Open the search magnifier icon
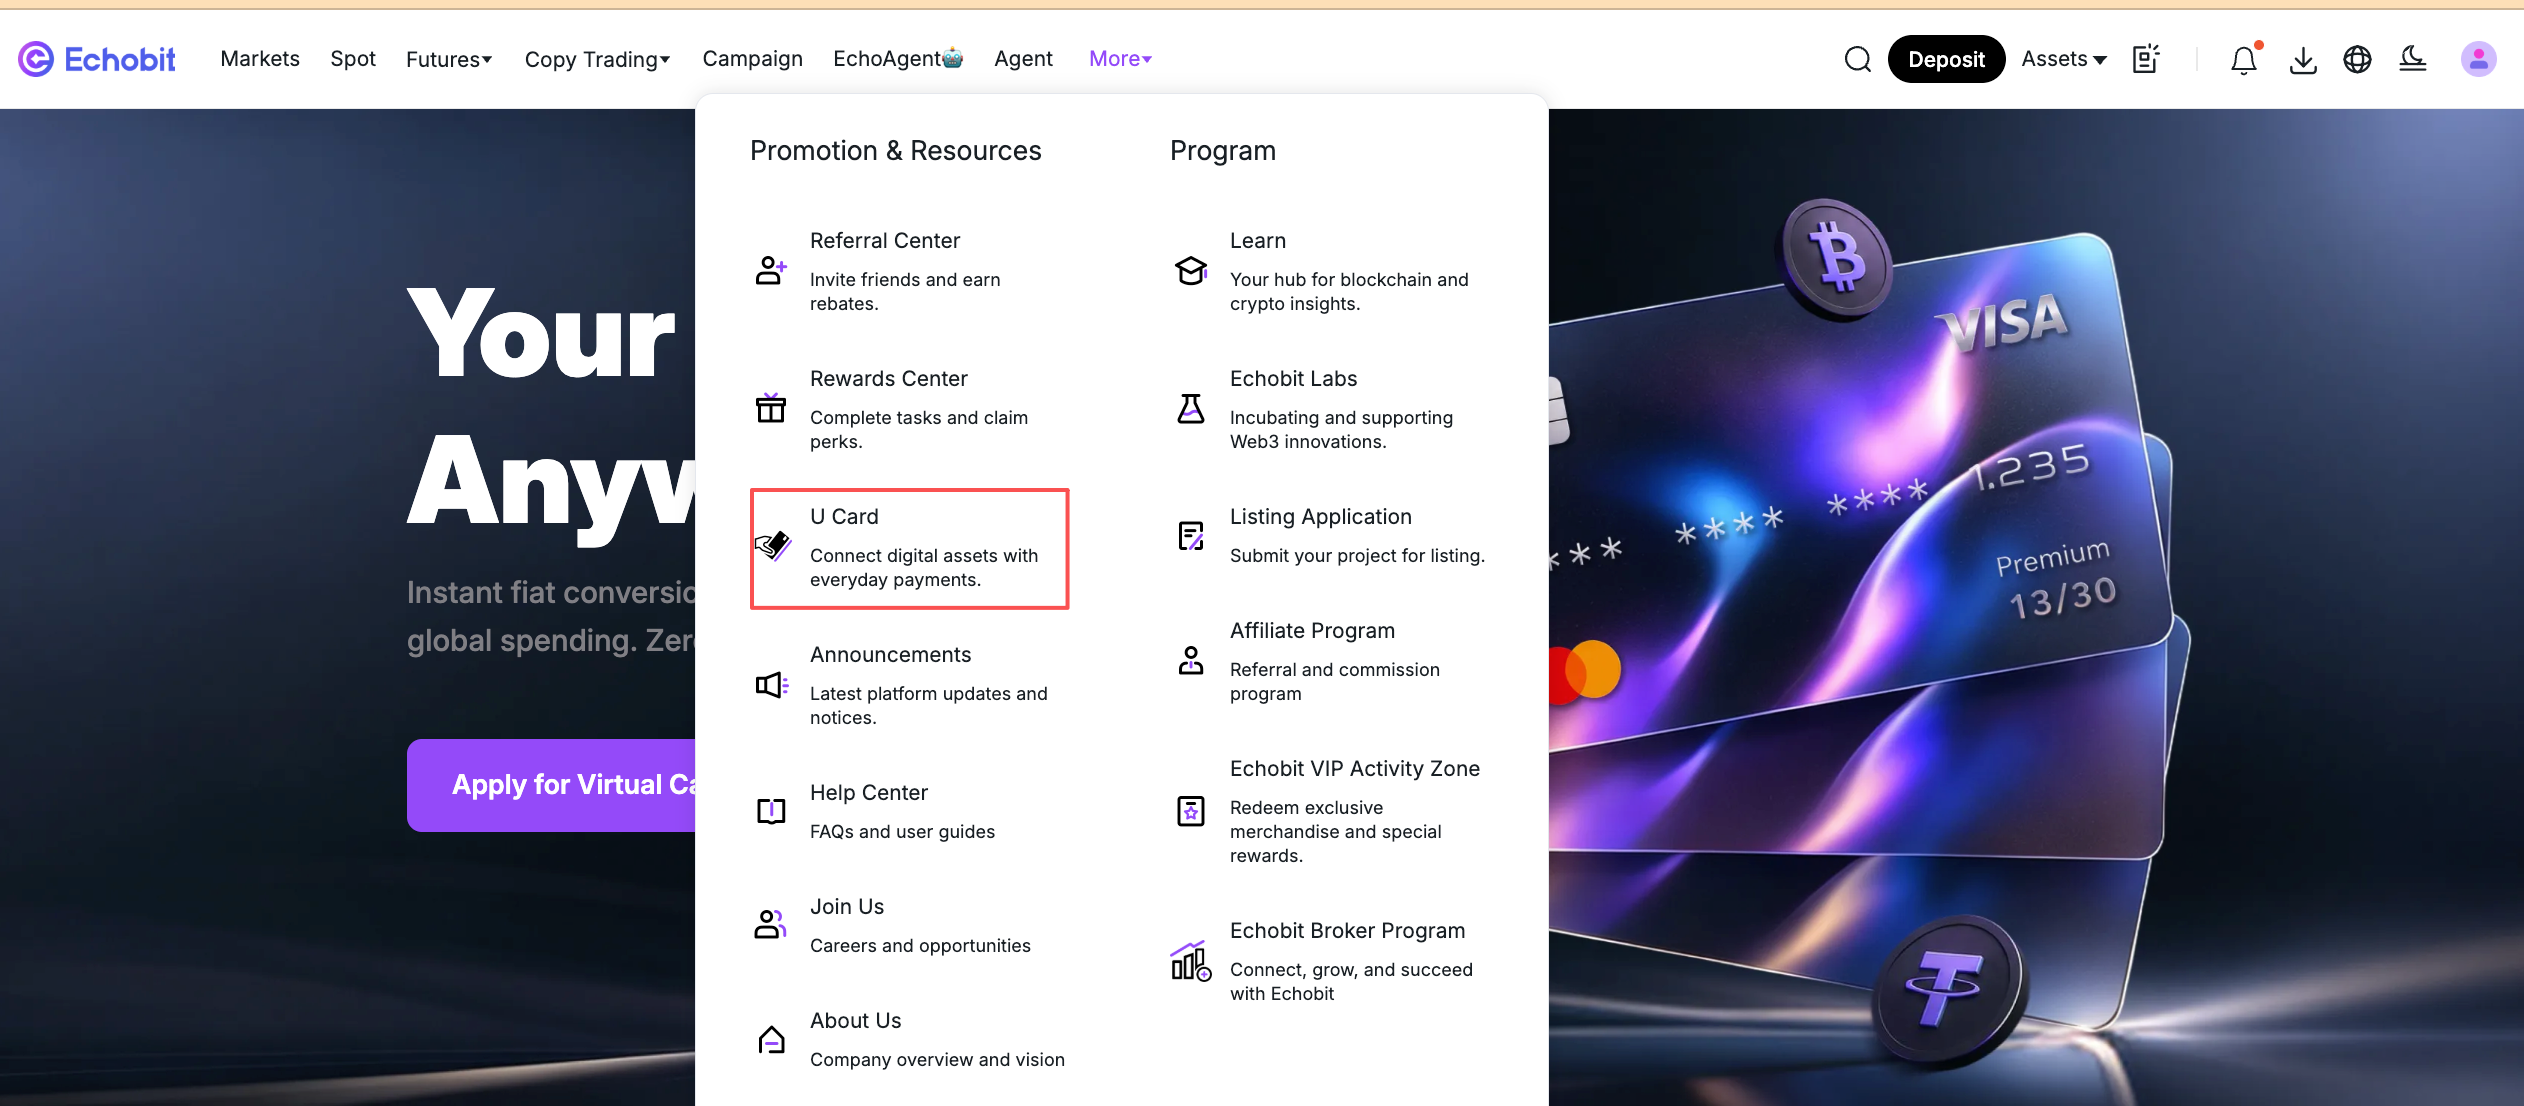 1857,59
